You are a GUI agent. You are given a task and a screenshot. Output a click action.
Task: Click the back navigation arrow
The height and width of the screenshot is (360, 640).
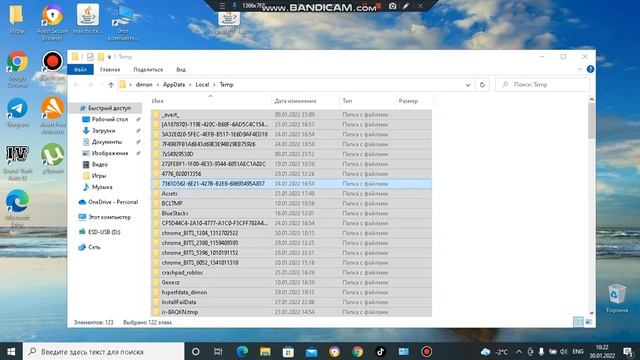click(x=77, y=84)
